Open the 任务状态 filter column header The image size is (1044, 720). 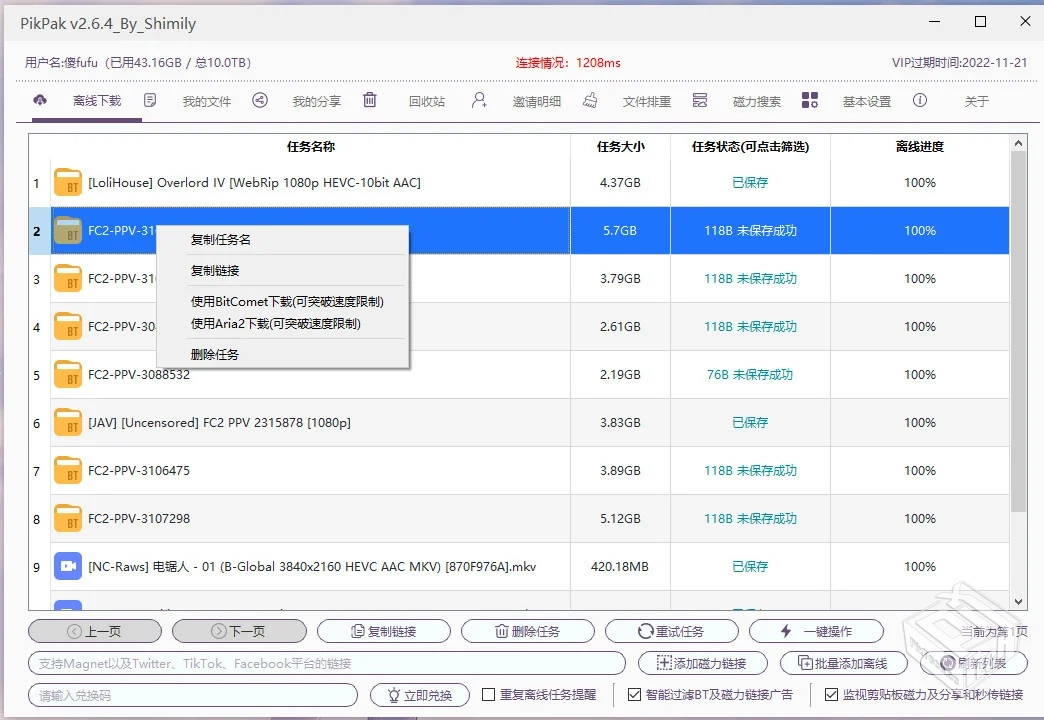point(749,146)
